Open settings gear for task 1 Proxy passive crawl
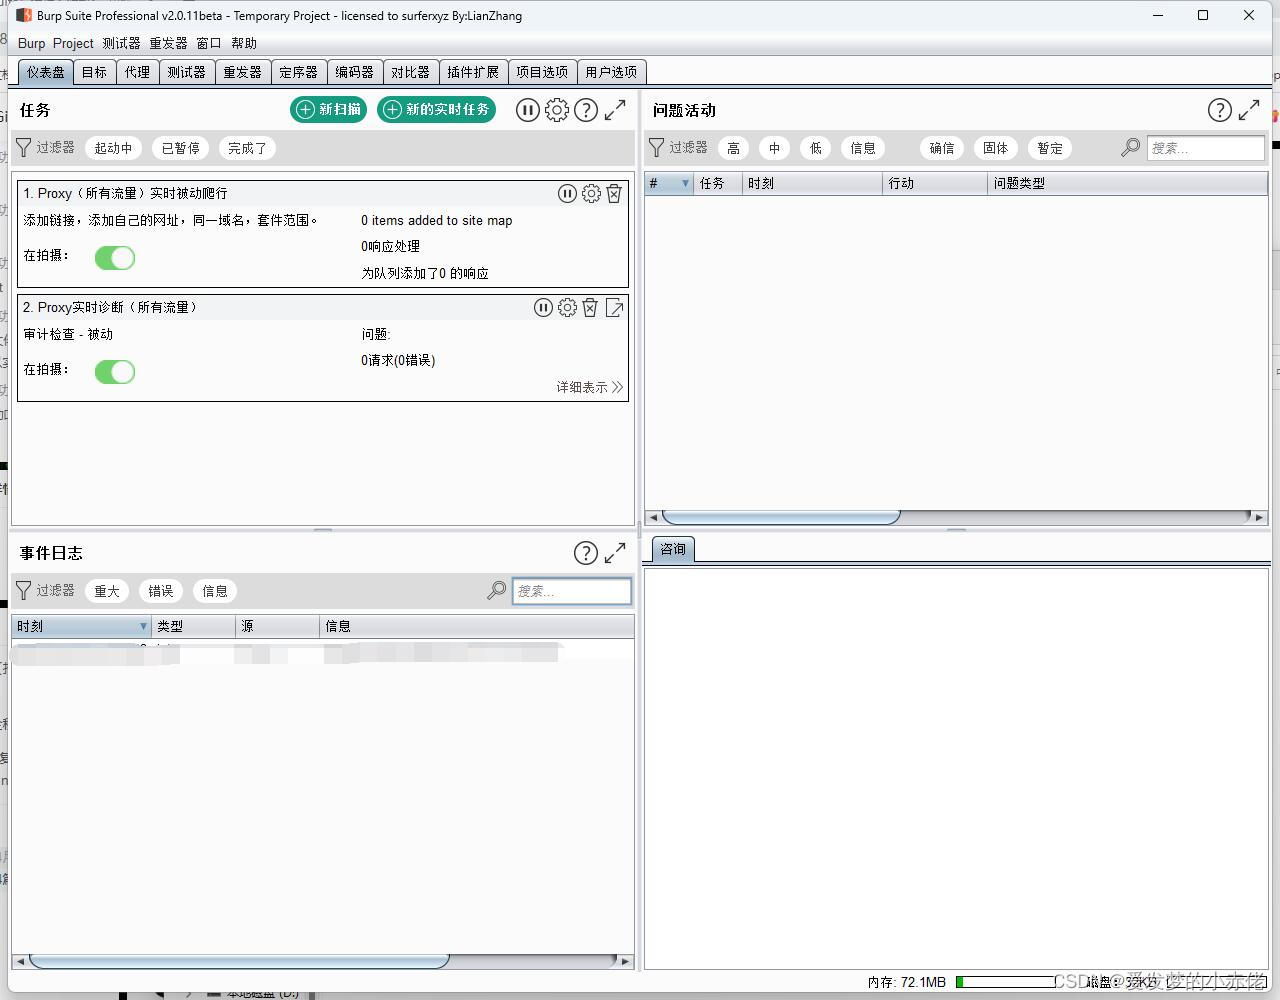This screenshot has height=1000, width=1280. pos(591,194)
